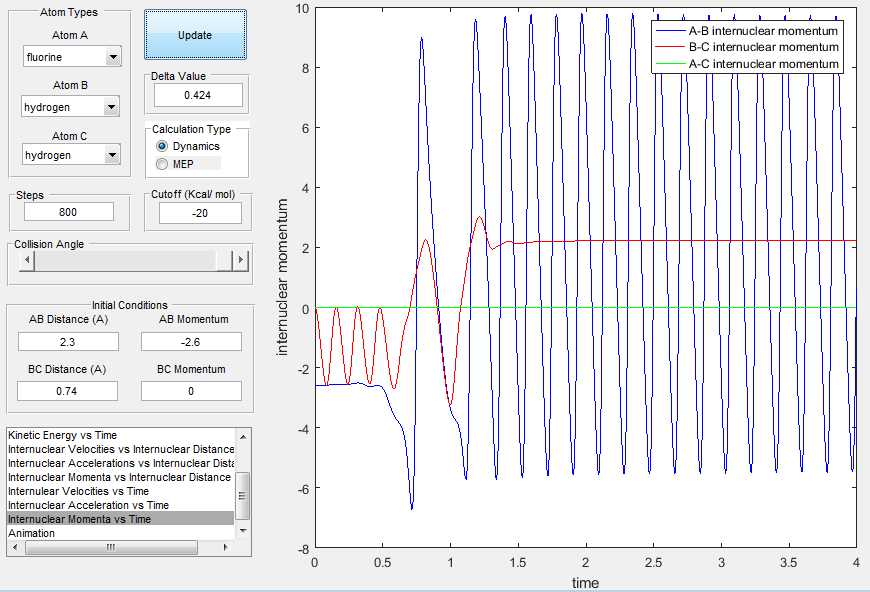Click plot list vertical scrollbar thumb
This screenshot has height=592, width=870.
coord(242,495)
